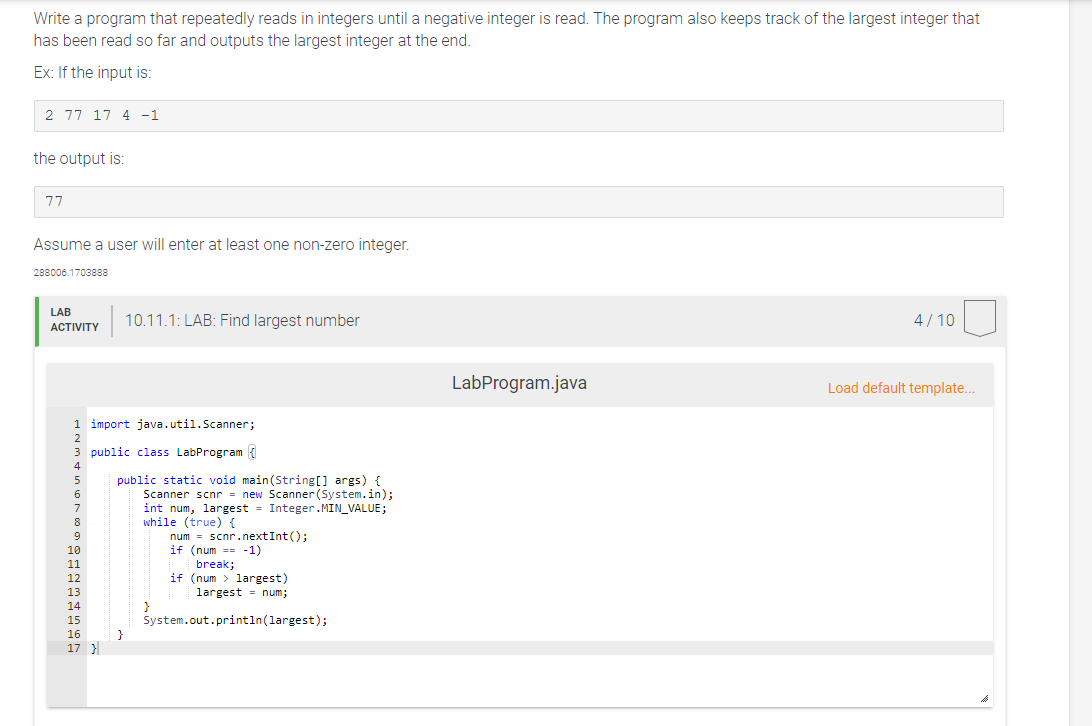Click the highlighted line 17 closing brace
This screenshot has width=1092, height=726.
pos(92,647)
